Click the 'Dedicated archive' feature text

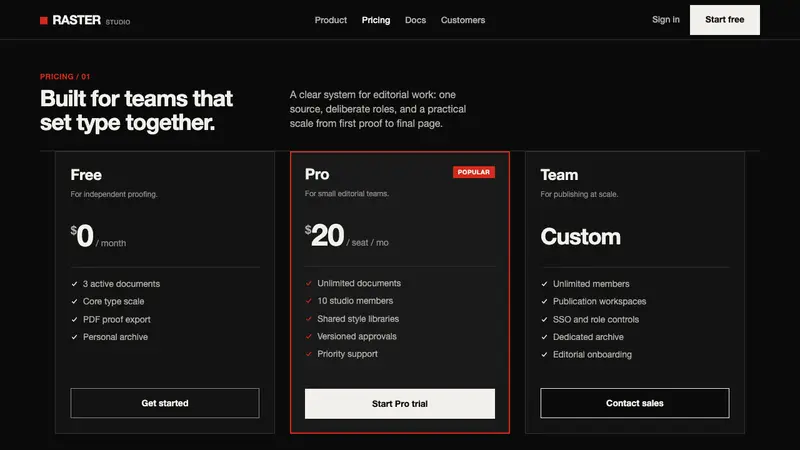point(588,337)
